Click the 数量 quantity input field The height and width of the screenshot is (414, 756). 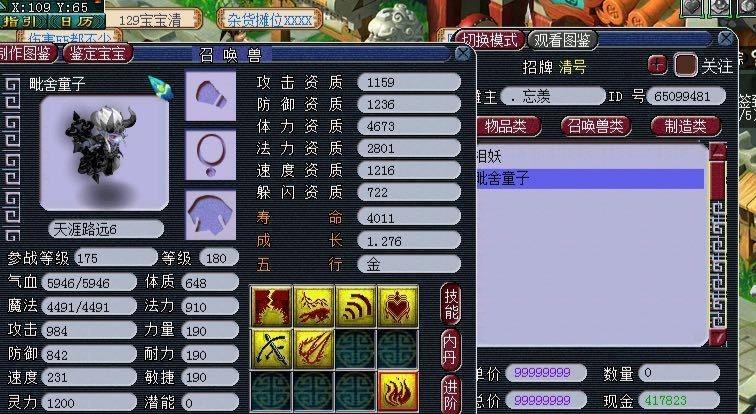[x=678, y=373]
